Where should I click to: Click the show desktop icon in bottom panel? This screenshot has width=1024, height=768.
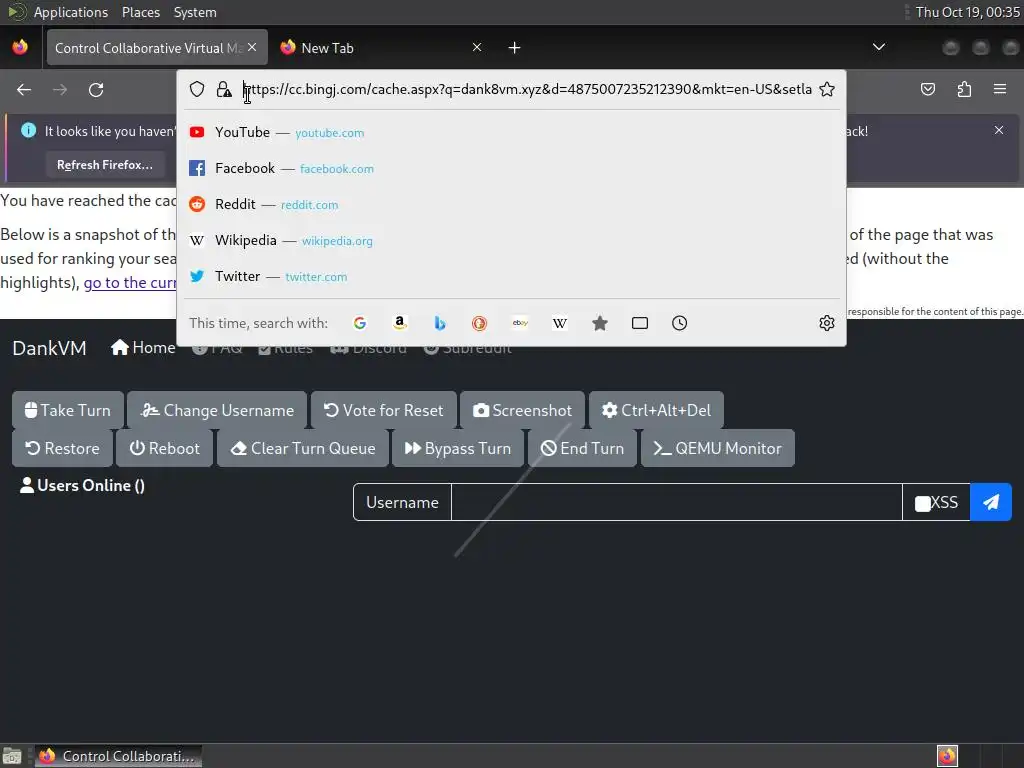(x=12, y=756)
